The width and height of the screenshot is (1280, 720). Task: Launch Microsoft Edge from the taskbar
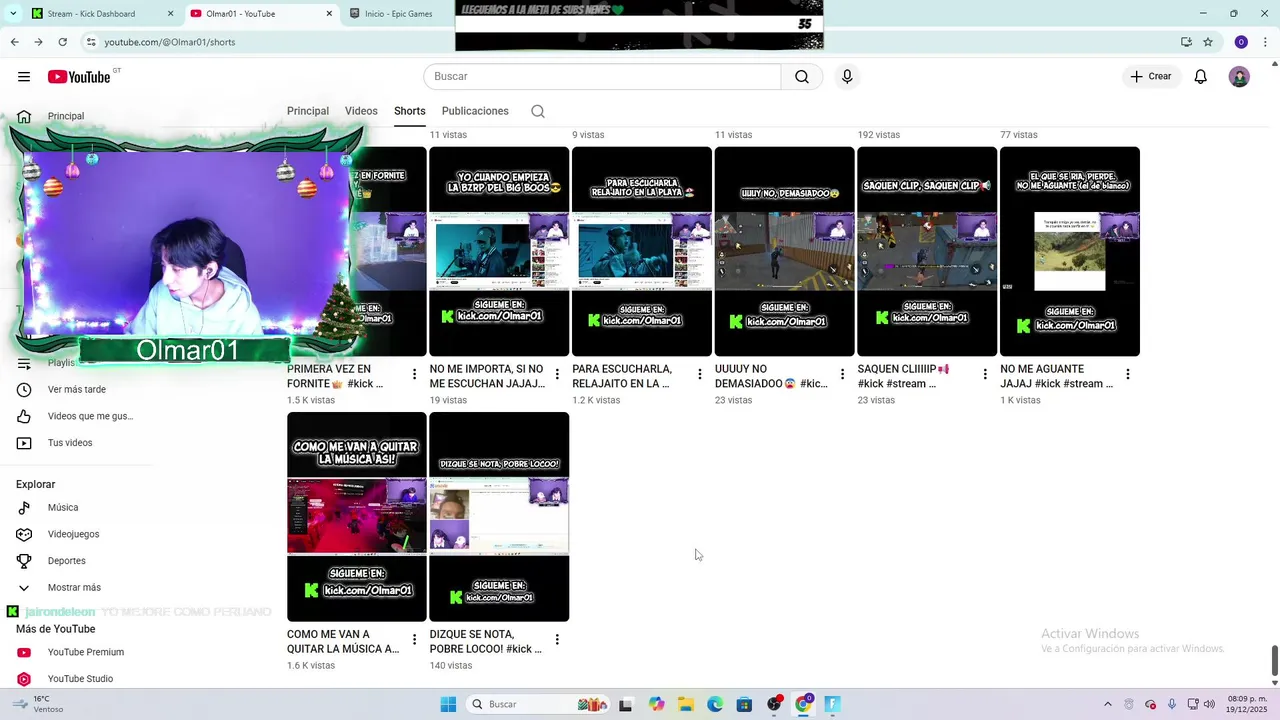715,704
